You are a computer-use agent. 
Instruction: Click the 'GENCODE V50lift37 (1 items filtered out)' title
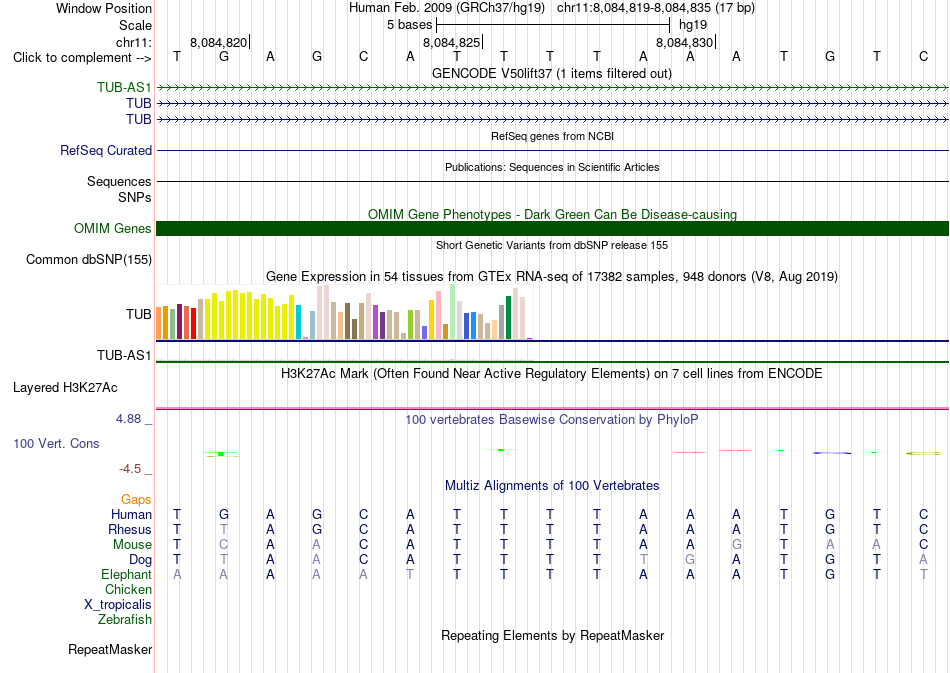coord(552,73)
